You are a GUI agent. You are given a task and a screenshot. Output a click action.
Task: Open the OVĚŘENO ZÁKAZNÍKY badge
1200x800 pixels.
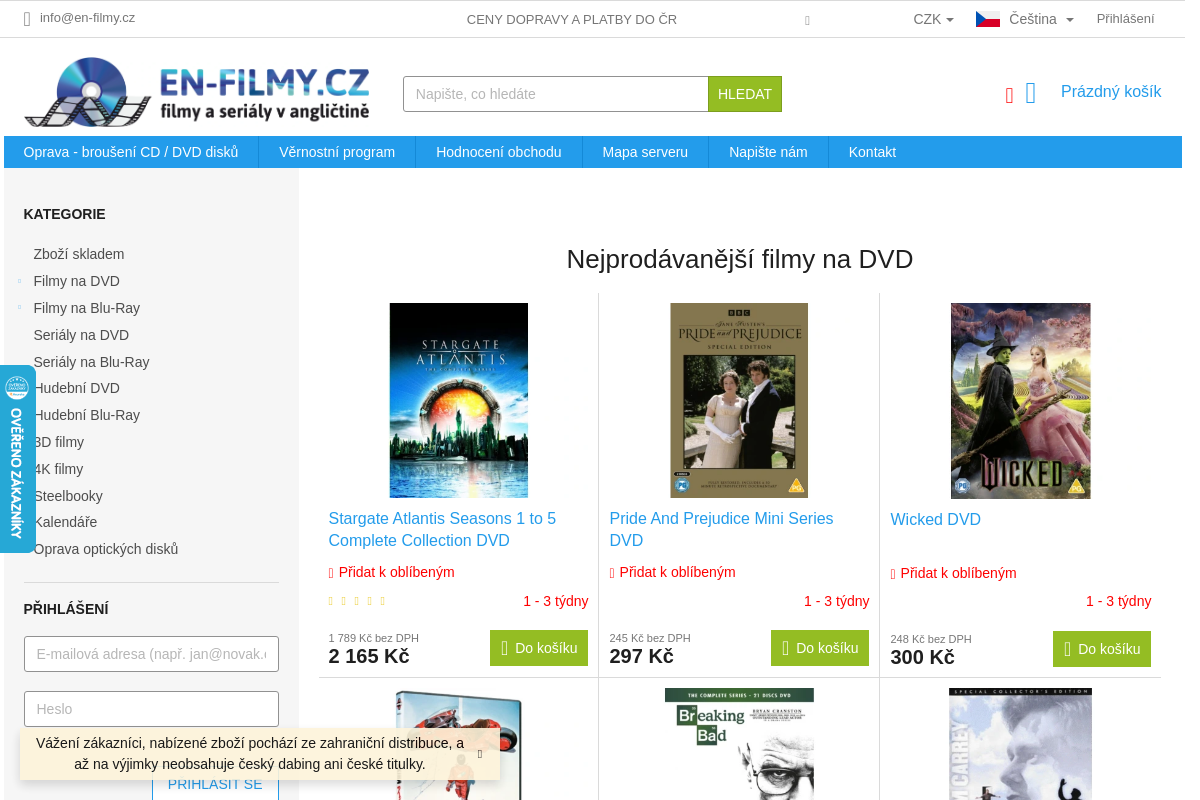[17, 458]
